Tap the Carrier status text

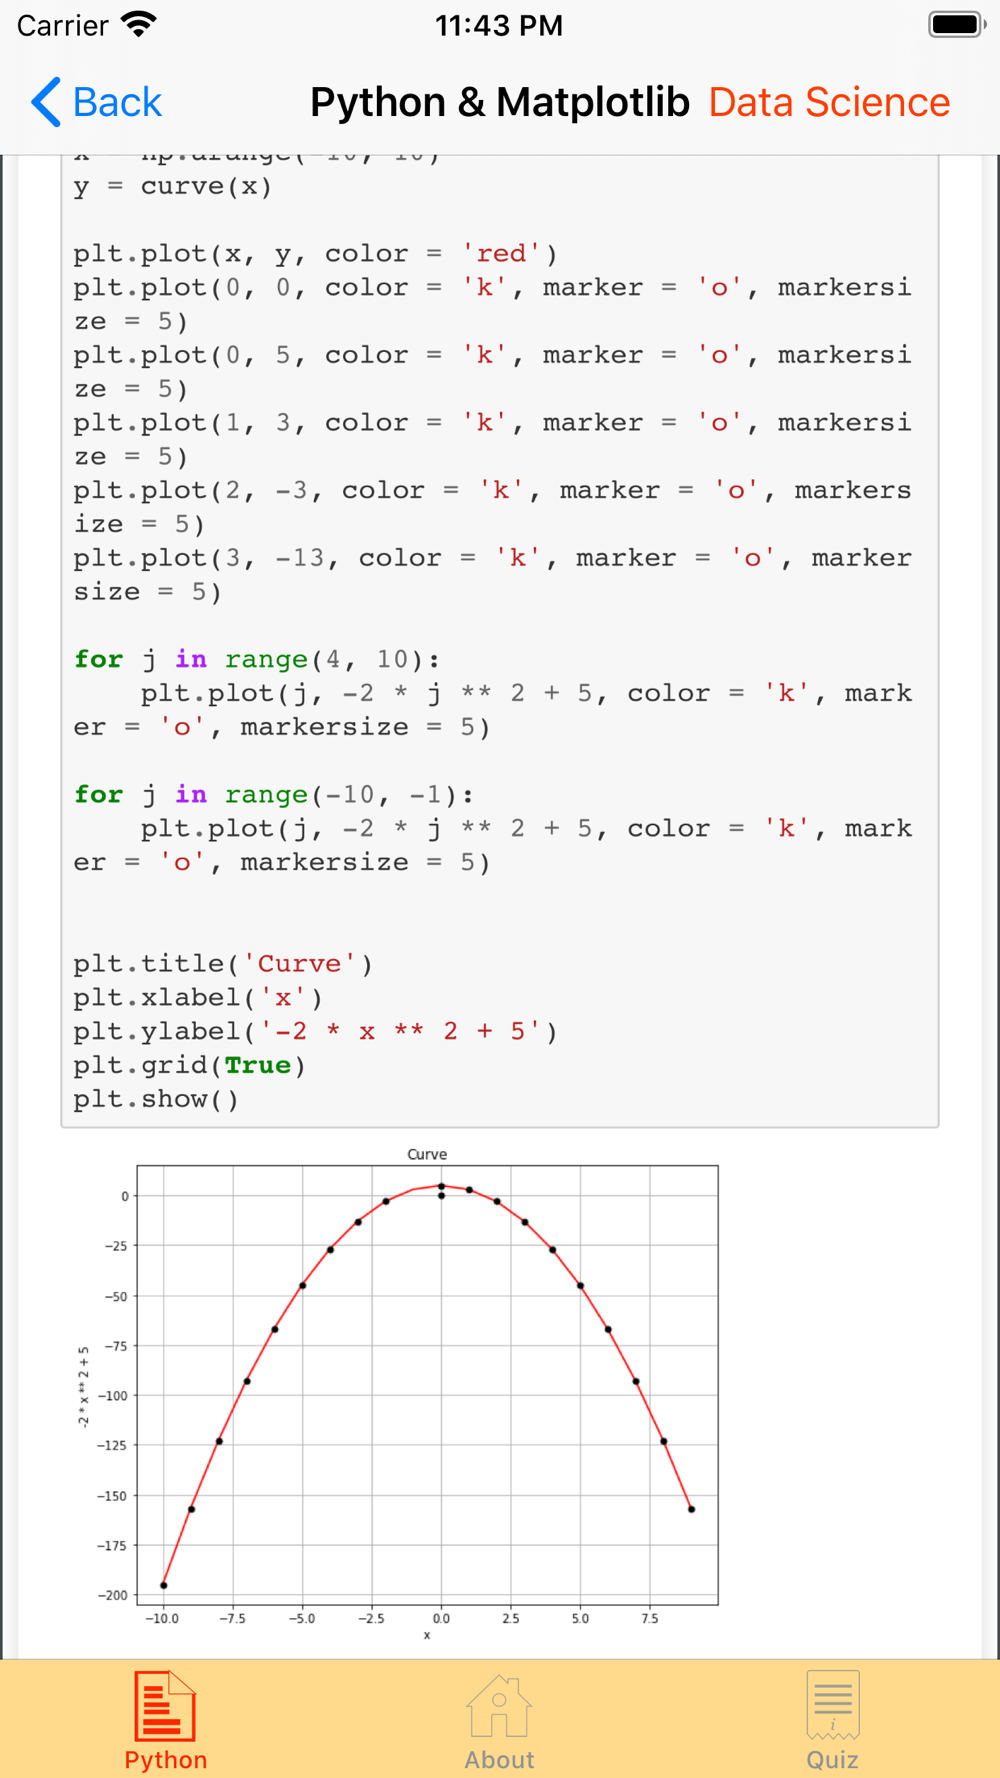[62, 25]
